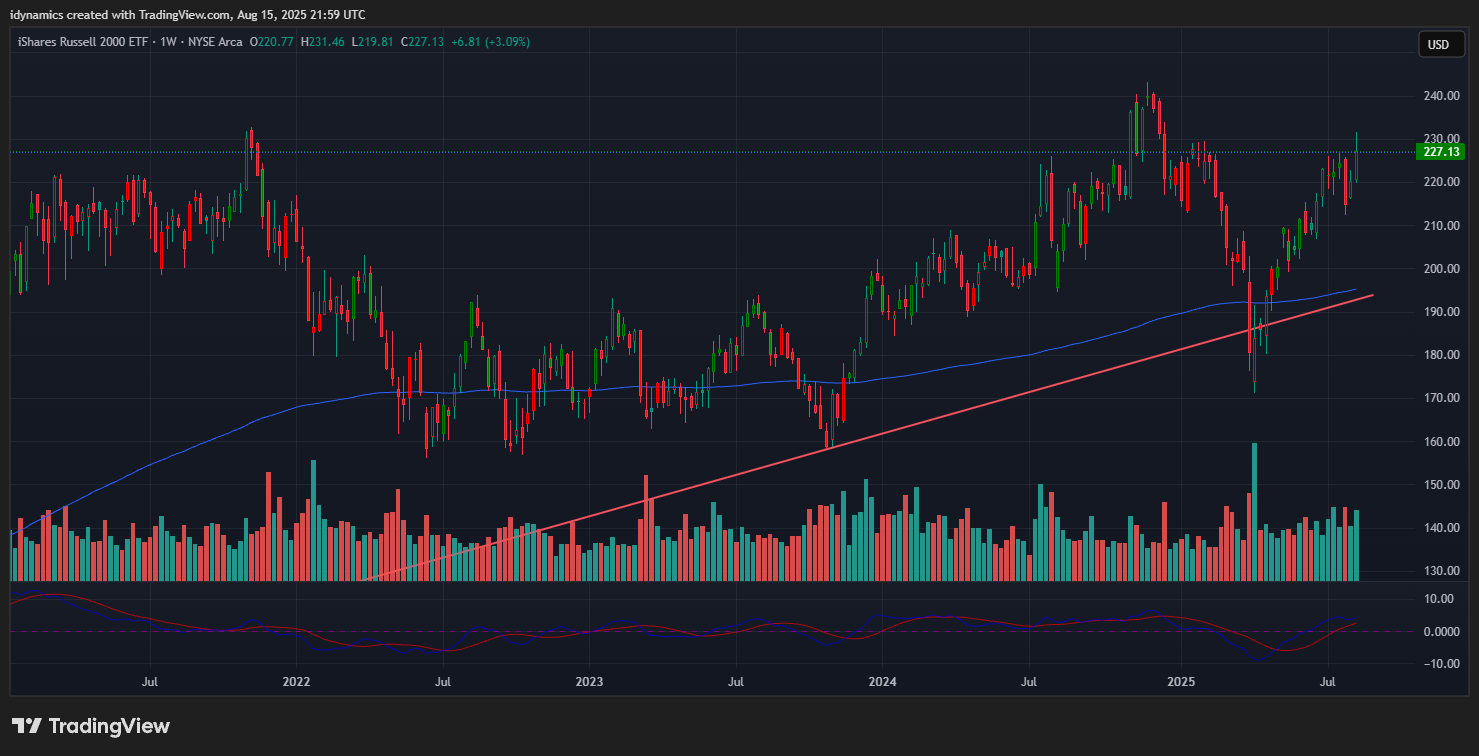The width and height of the screenshot is (1479, 756).
Task: Click the 2022 time axis label
Action: (x=297, y=682)
